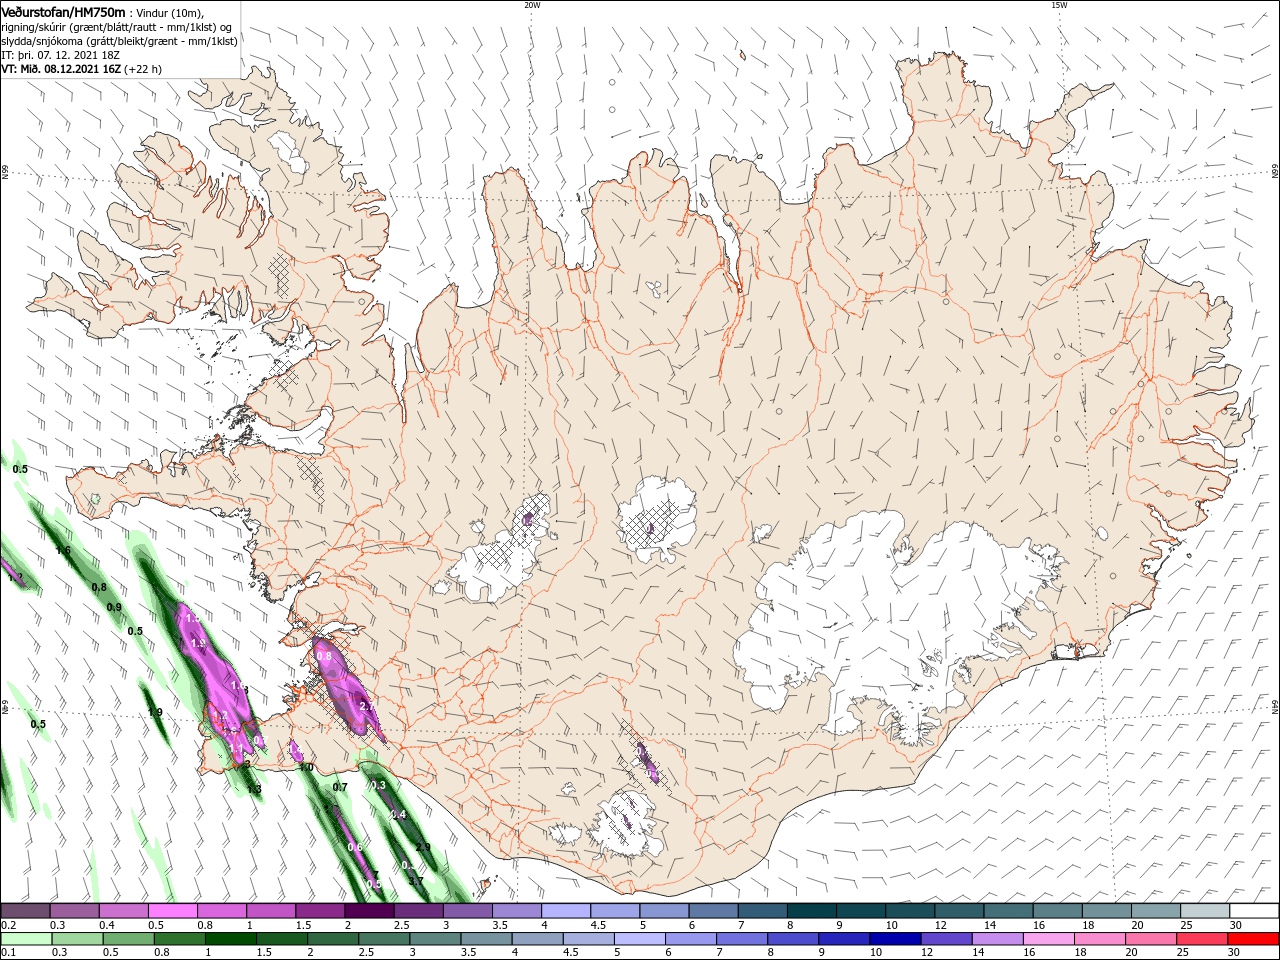
Task: Select the 25 light grey snow legend swatch
Action: point(1205,911)
